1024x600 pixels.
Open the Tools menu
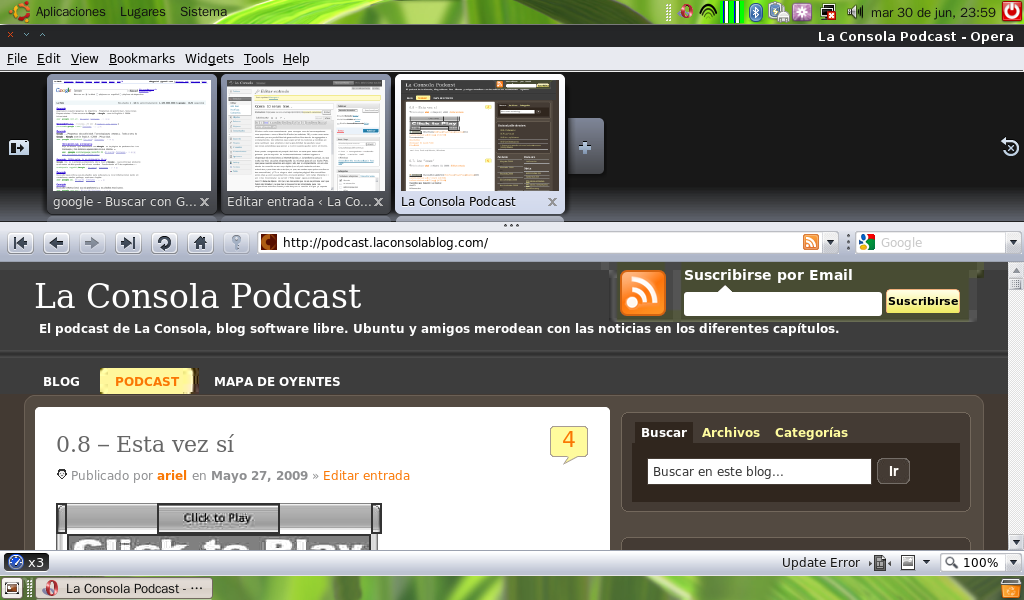[259, 59]
